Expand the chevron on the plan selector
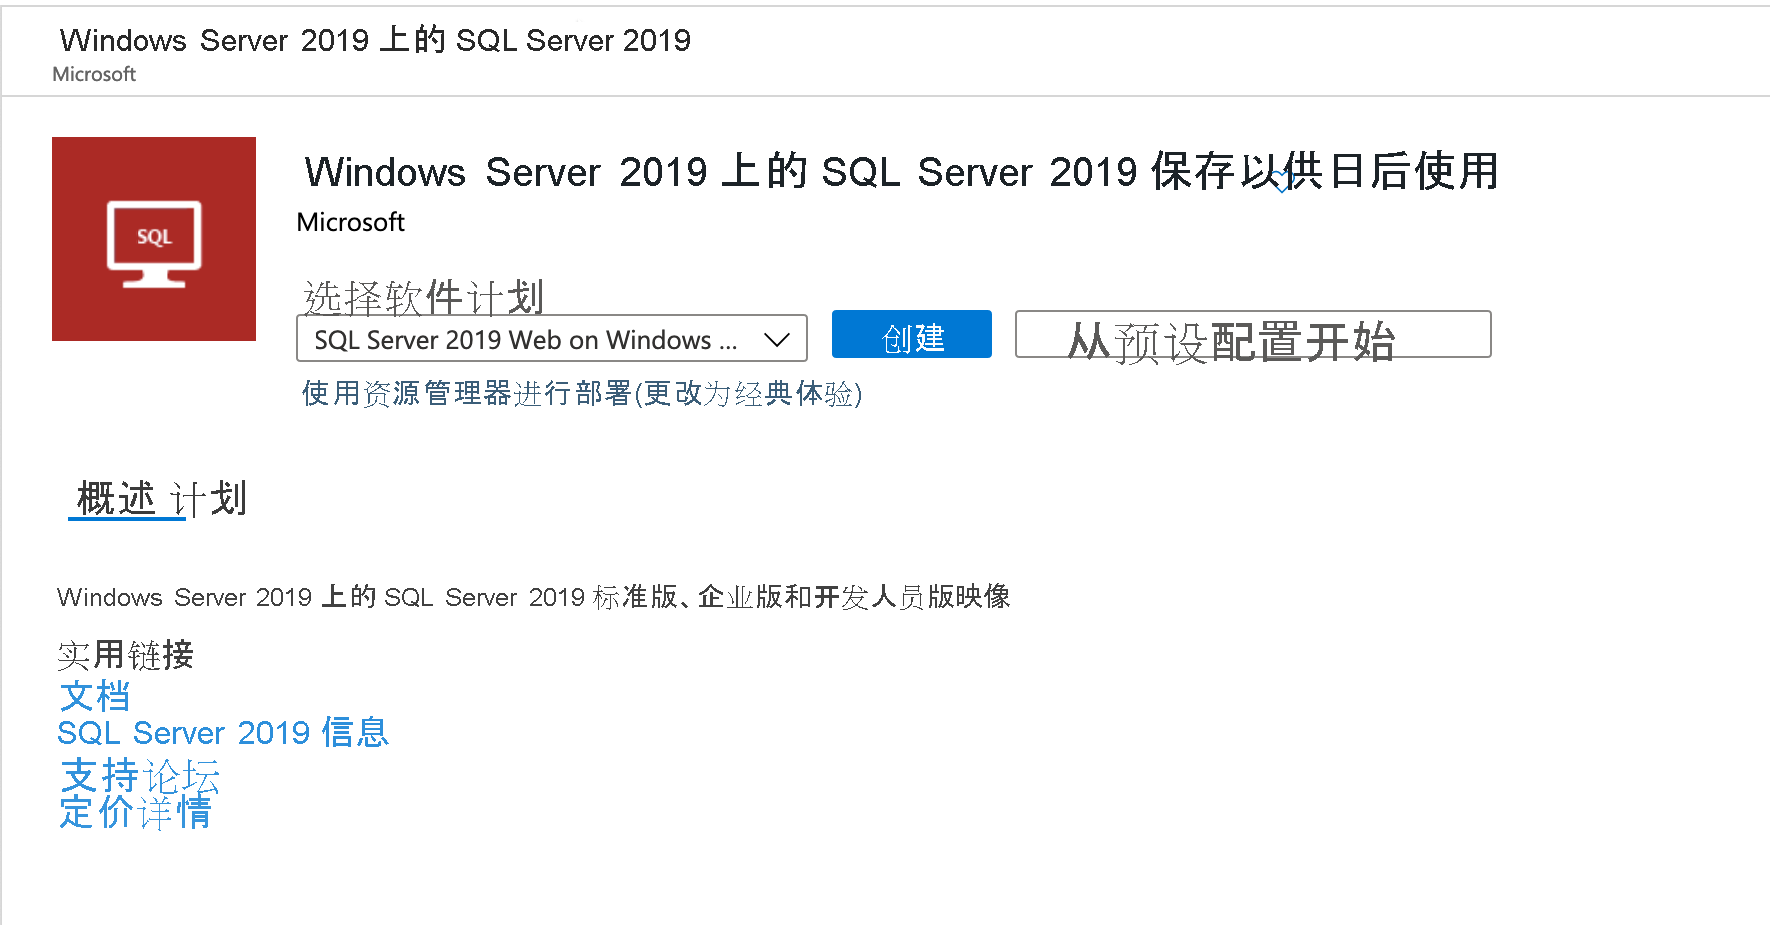The height and width of the screenshot is (925, 1770). pyautogui.click(x=777, y=339)
